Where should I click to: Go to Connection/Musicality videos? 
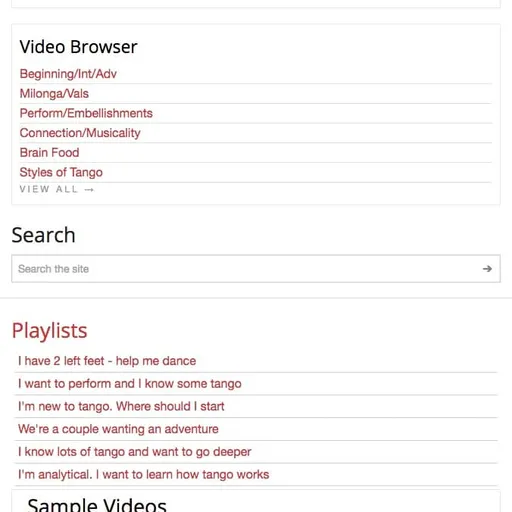click(80, 133)
